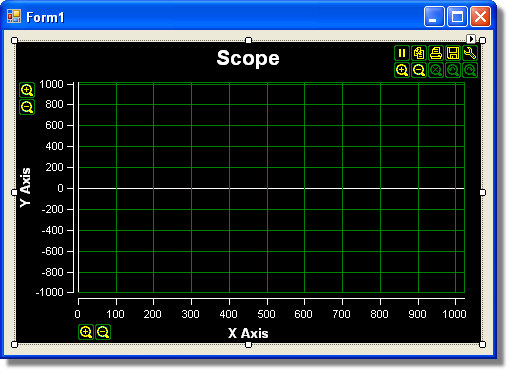The height and width of the screenshot is (372, 510).
Task: Open the smart tag arrow on the Scope control
Action: point(471,39)
